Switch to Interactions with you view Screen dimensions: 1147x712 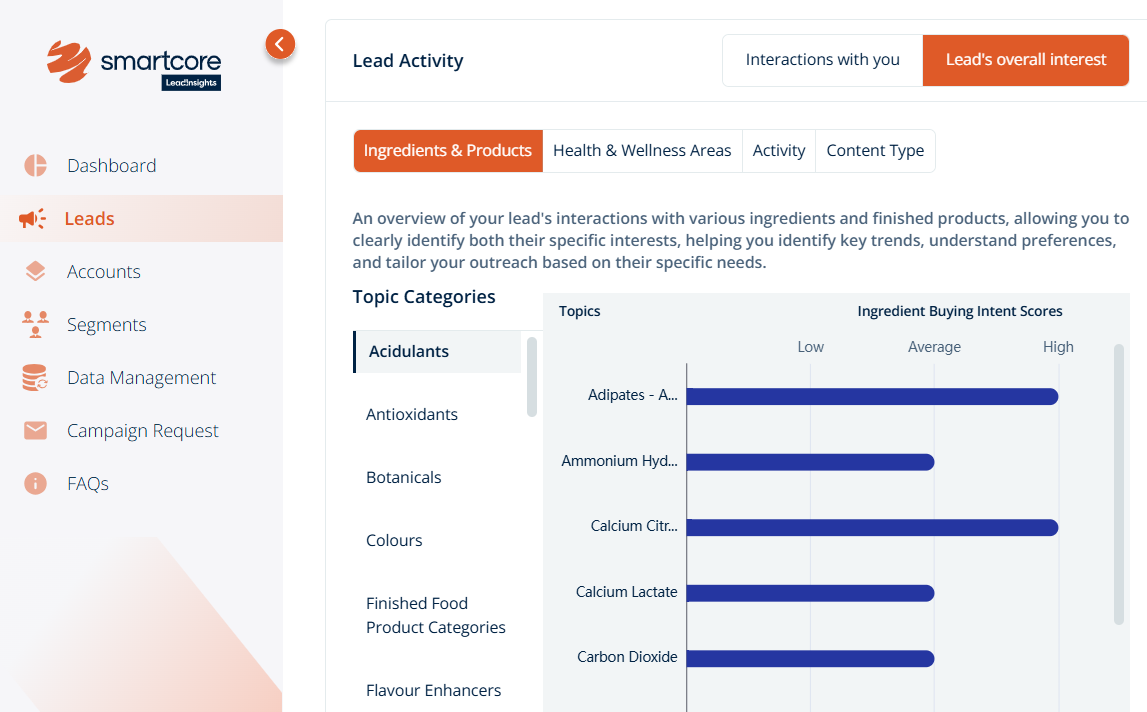tap(822, 60)
